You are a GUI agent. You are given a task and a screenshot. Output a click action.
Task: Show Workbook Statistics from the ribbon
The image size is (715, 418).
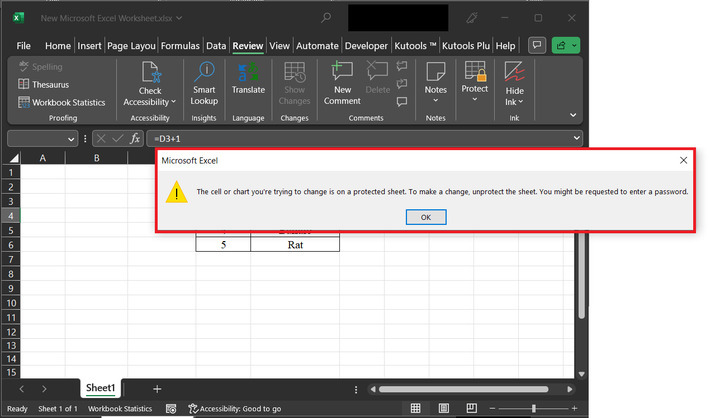(62, 102)
